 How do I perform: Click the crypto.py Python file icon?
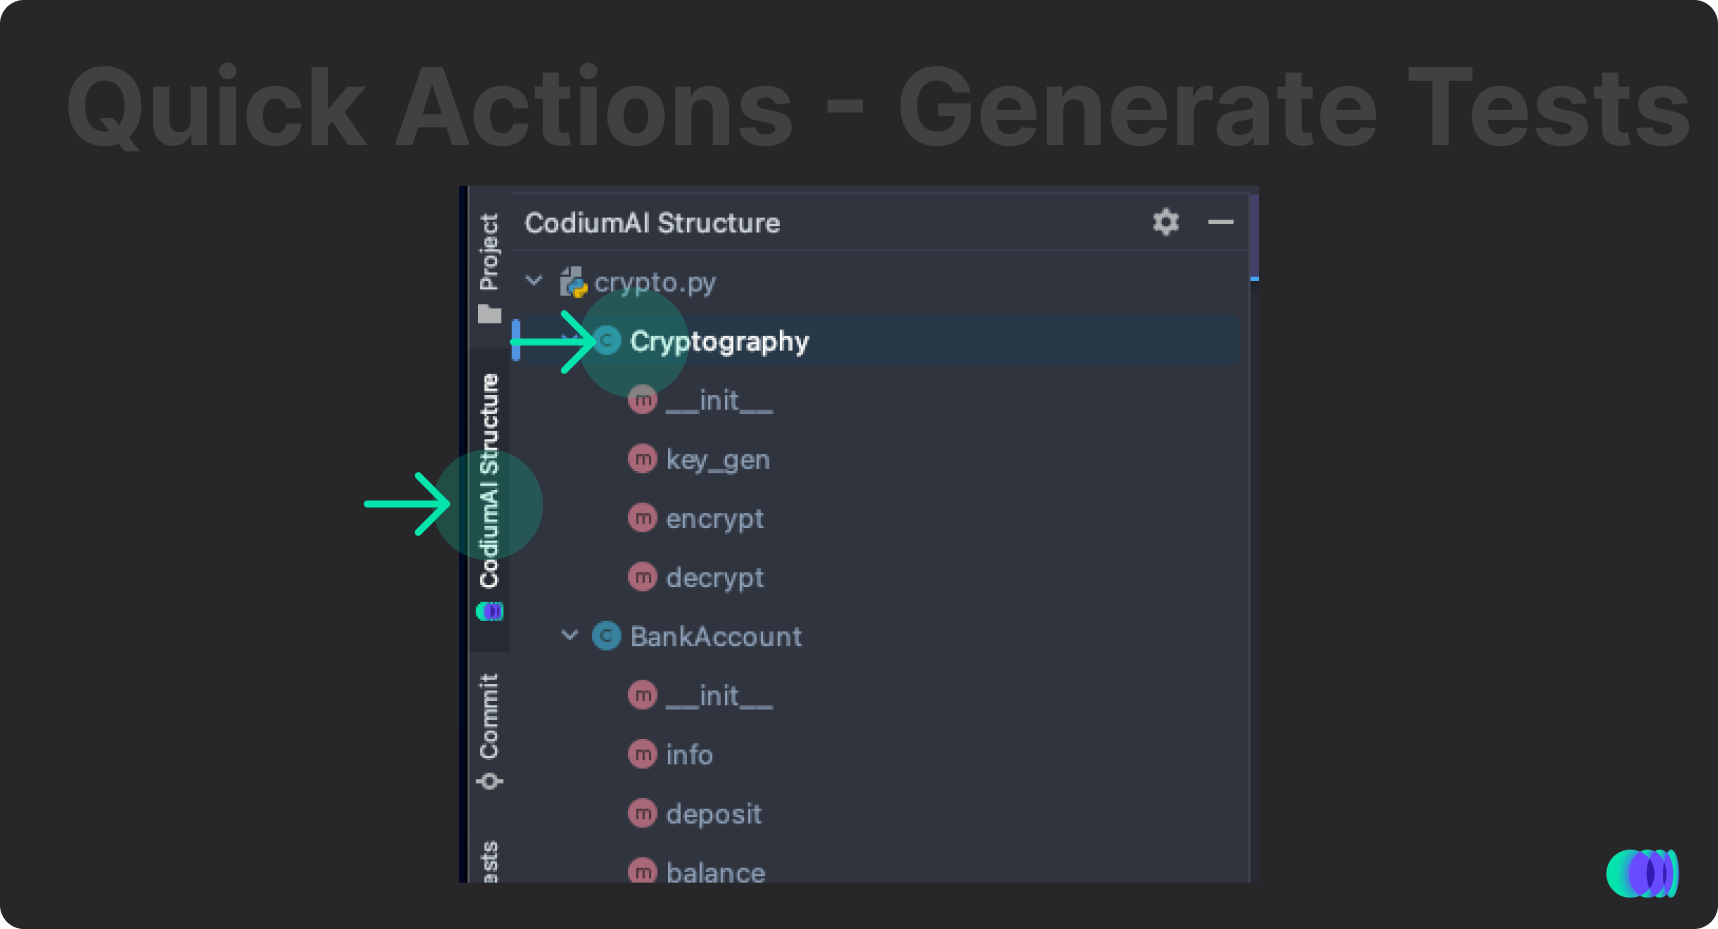(x=573, y=282)
